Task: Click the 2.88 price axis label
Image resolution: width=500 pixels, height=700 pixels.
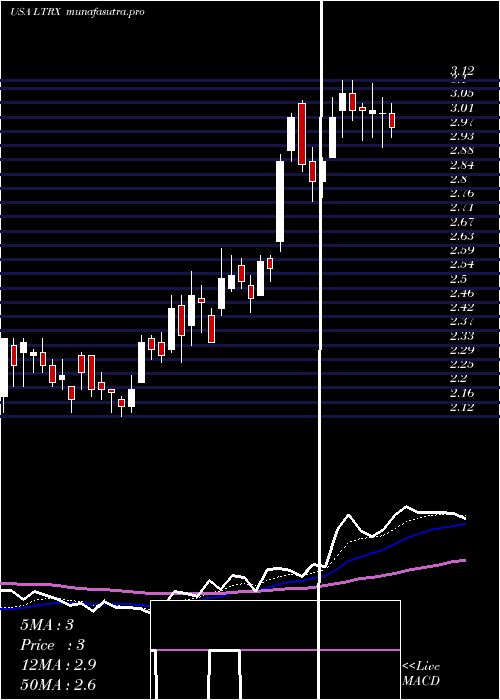Action: [x=462, y=150]
